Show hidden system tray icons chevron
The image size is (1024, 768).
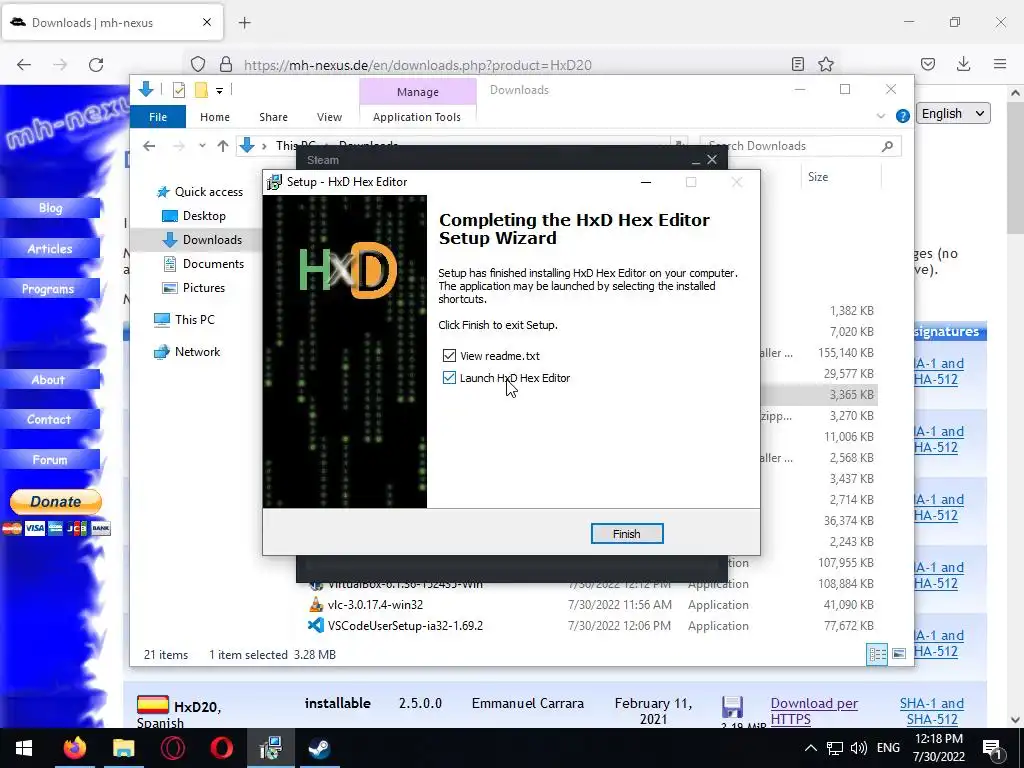[x=810, y=748]
